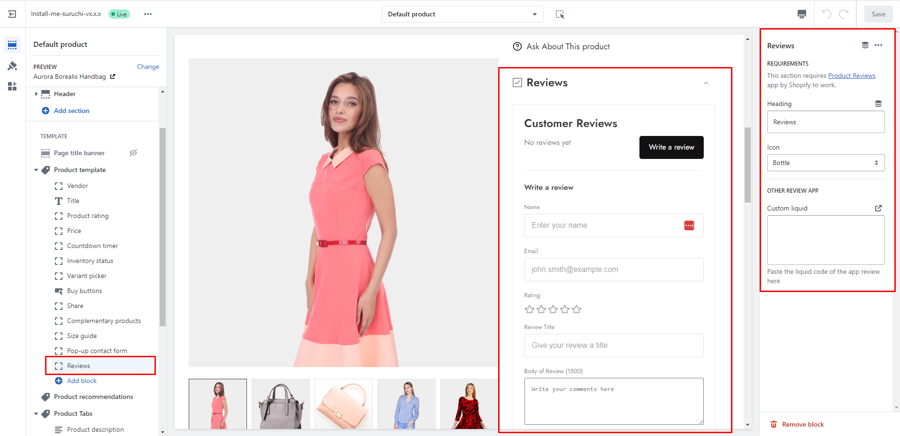Select the Size guide block
This screenshot has width=900, height=436.
coord(82,336)
